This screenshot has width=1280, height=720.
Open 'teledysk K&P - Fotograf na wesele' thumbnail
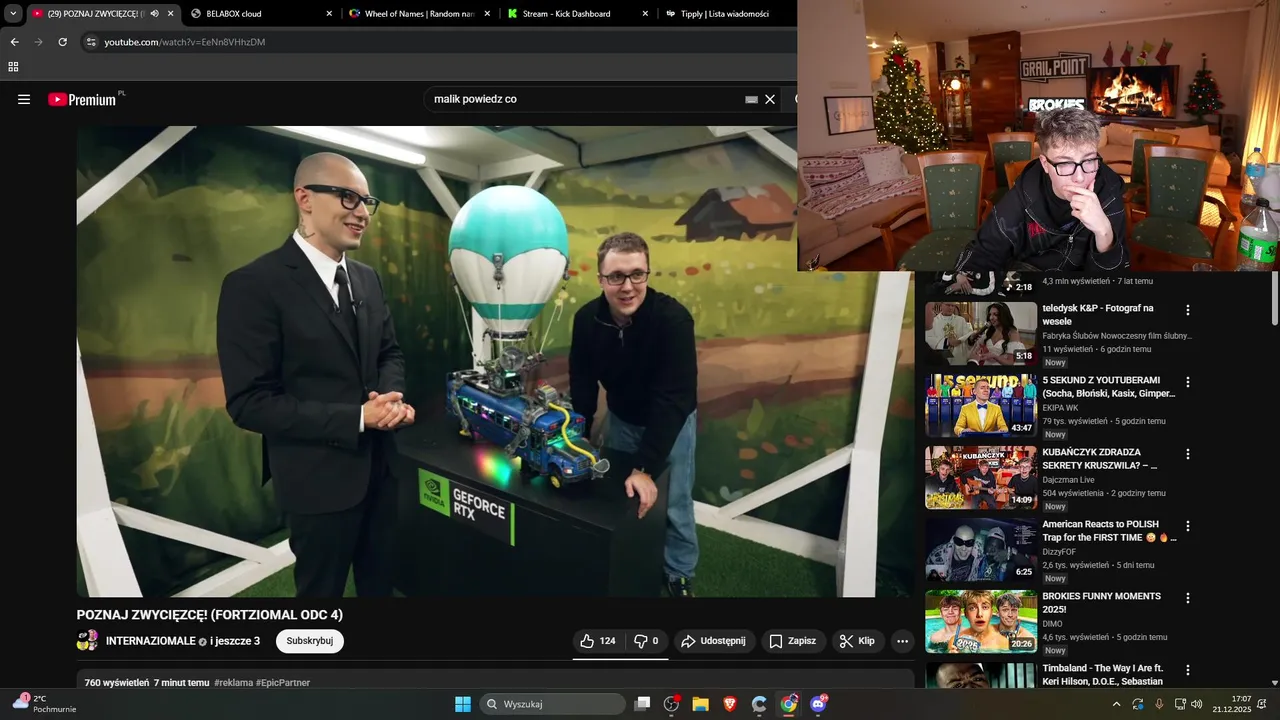(x=981, y=333)
